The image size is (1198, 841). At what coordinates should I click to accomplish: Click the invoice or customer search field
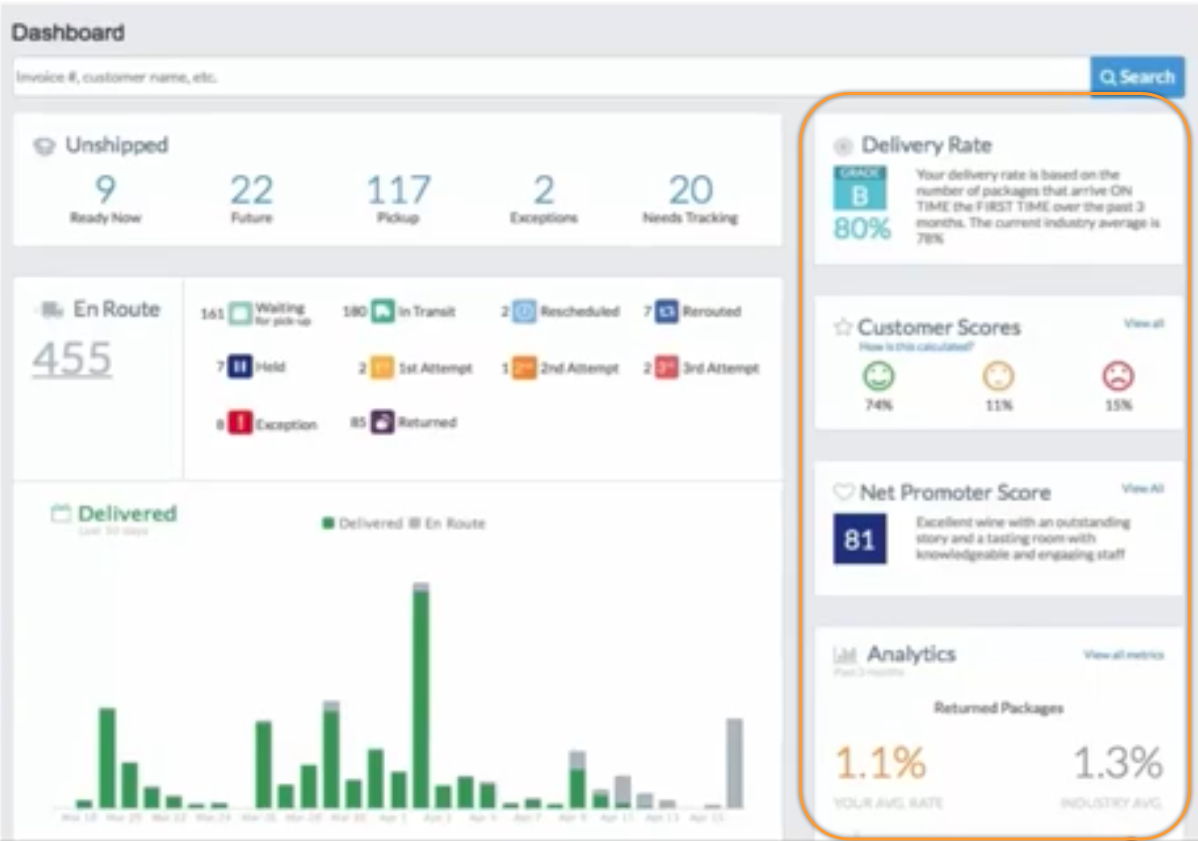click(x=550, y=77)
